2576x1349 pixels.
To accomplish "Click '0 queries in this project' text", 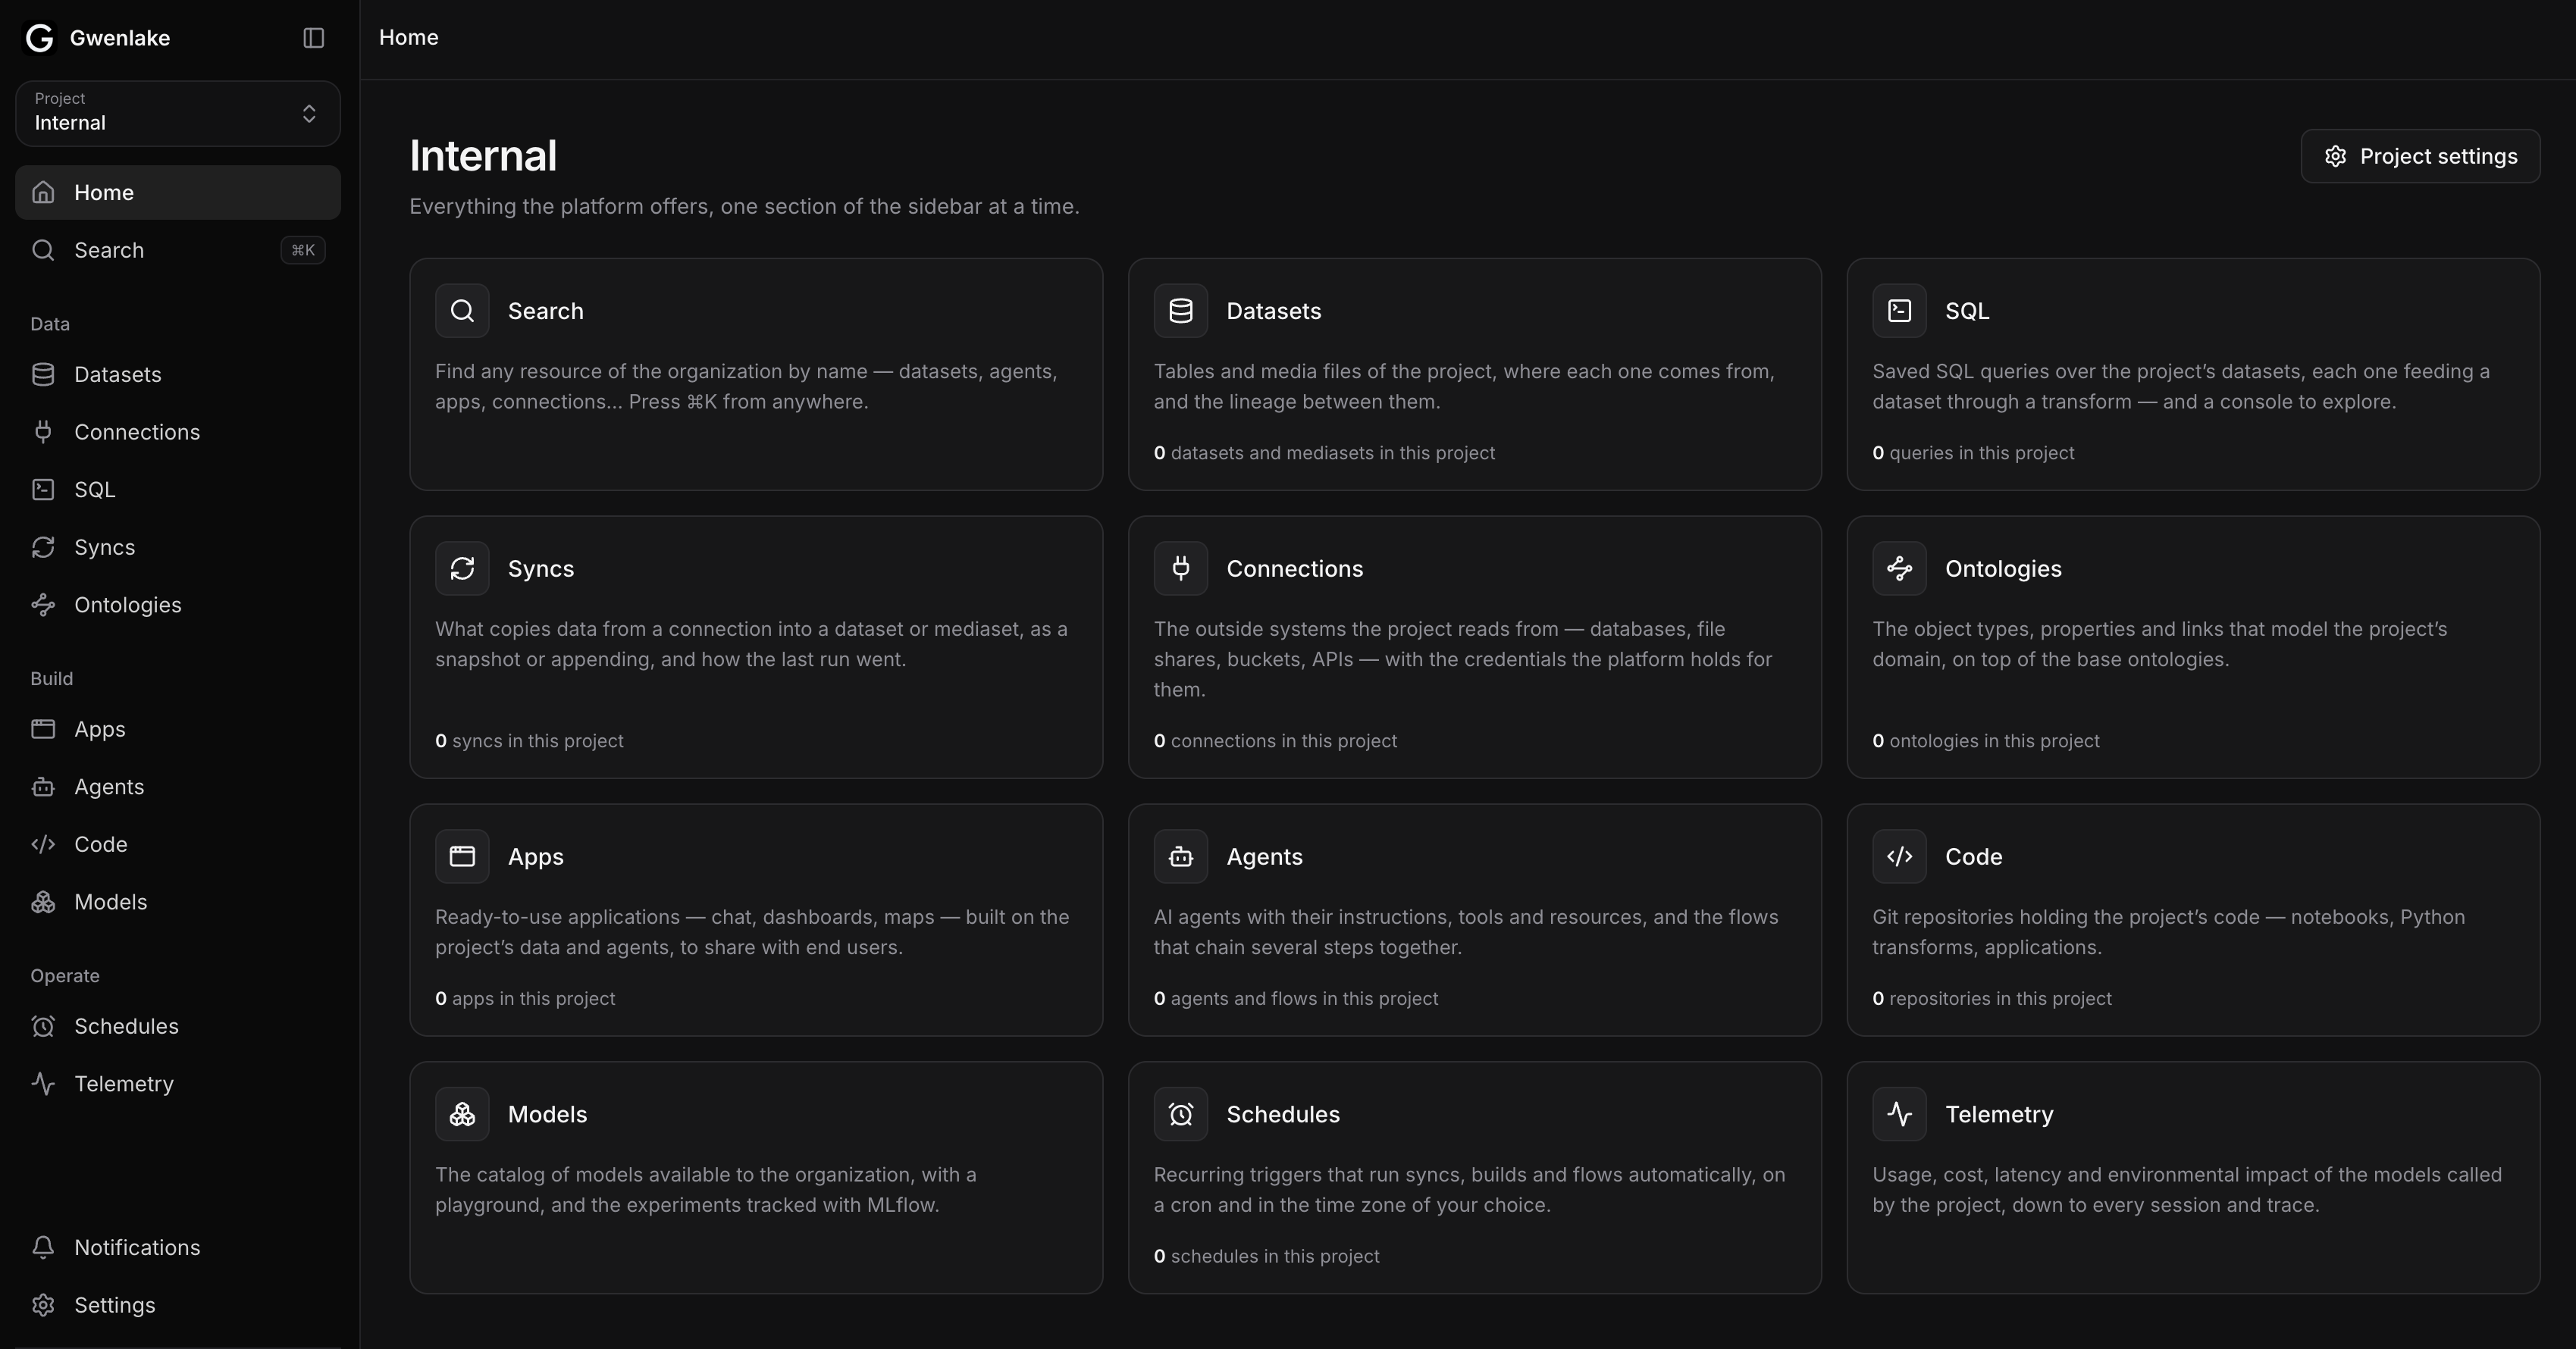I will pyautogui.click(x=1973, y=453).
